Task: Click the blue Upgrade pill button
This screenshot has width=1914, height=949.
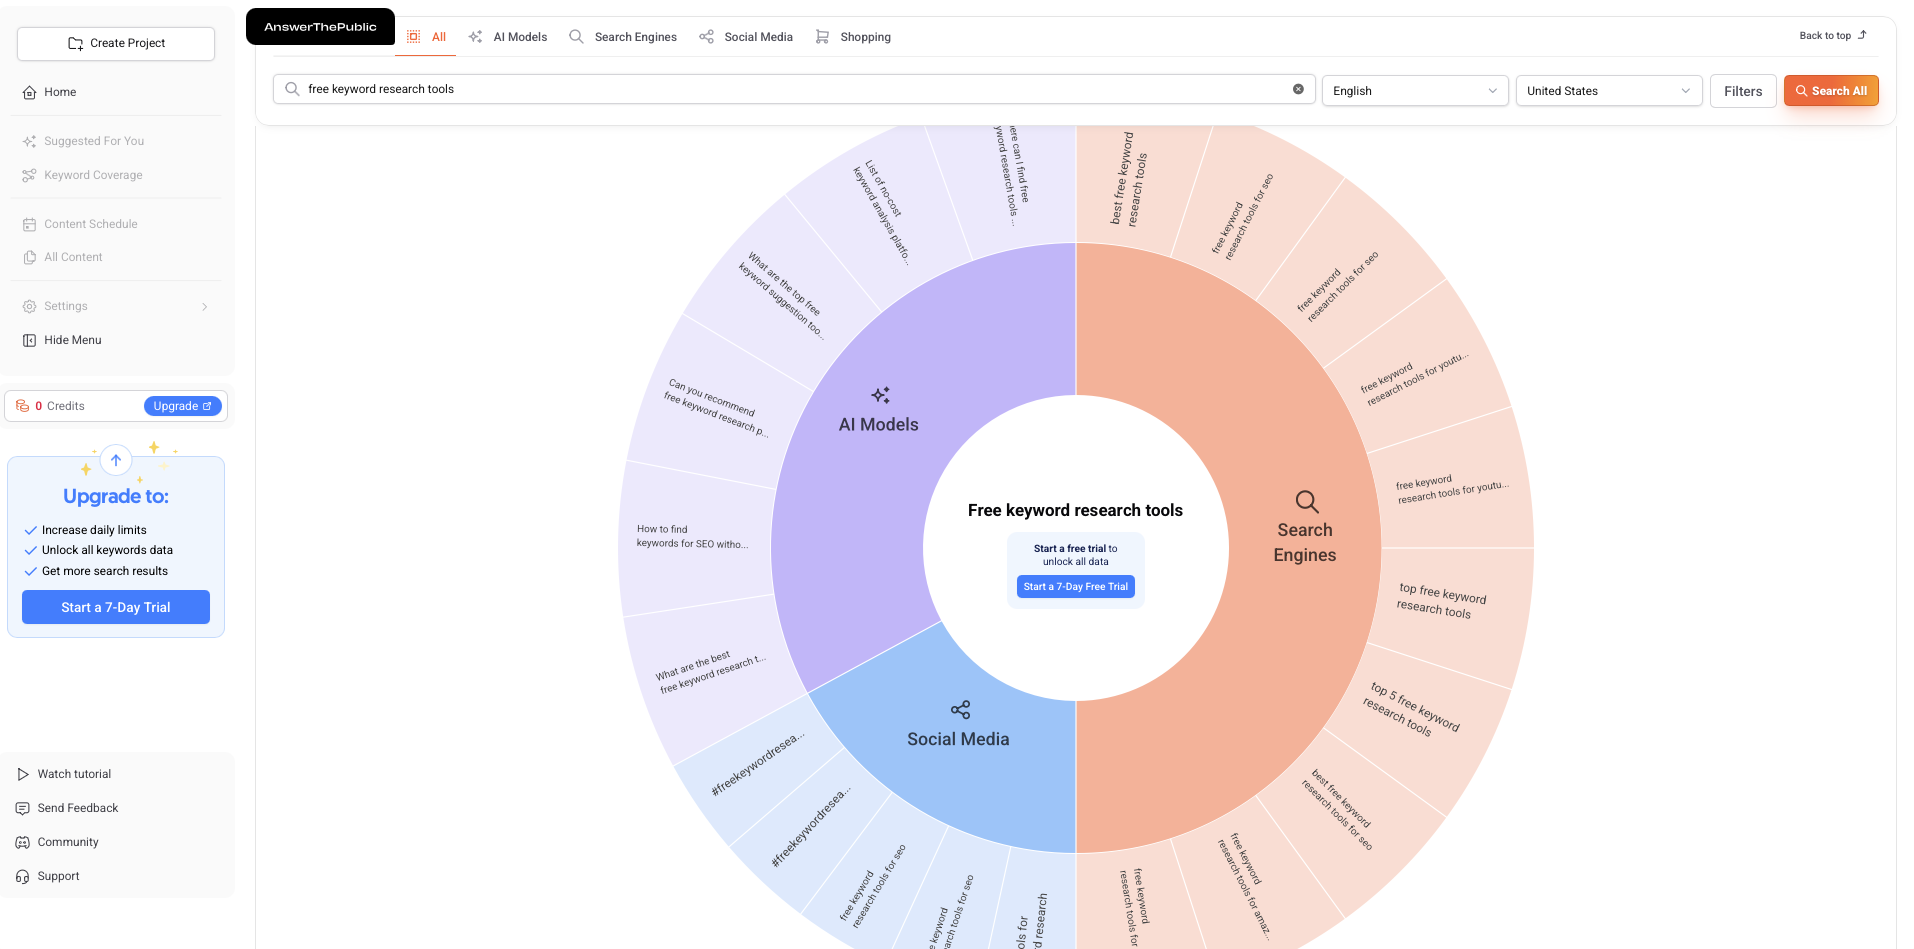Action: (x=183, y=406)
